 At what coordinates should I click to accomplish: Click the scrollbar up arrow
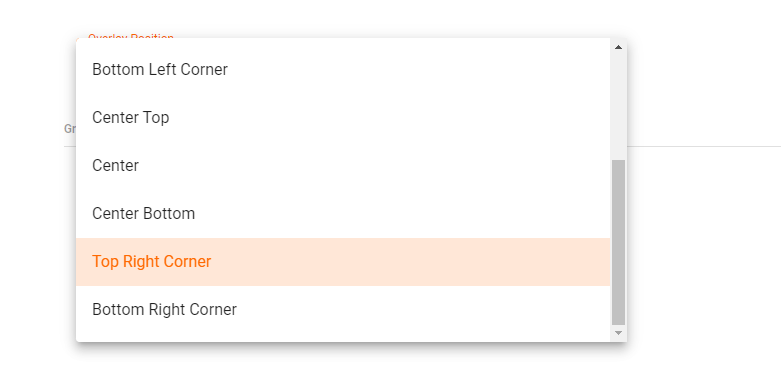(x=618, y=47)
